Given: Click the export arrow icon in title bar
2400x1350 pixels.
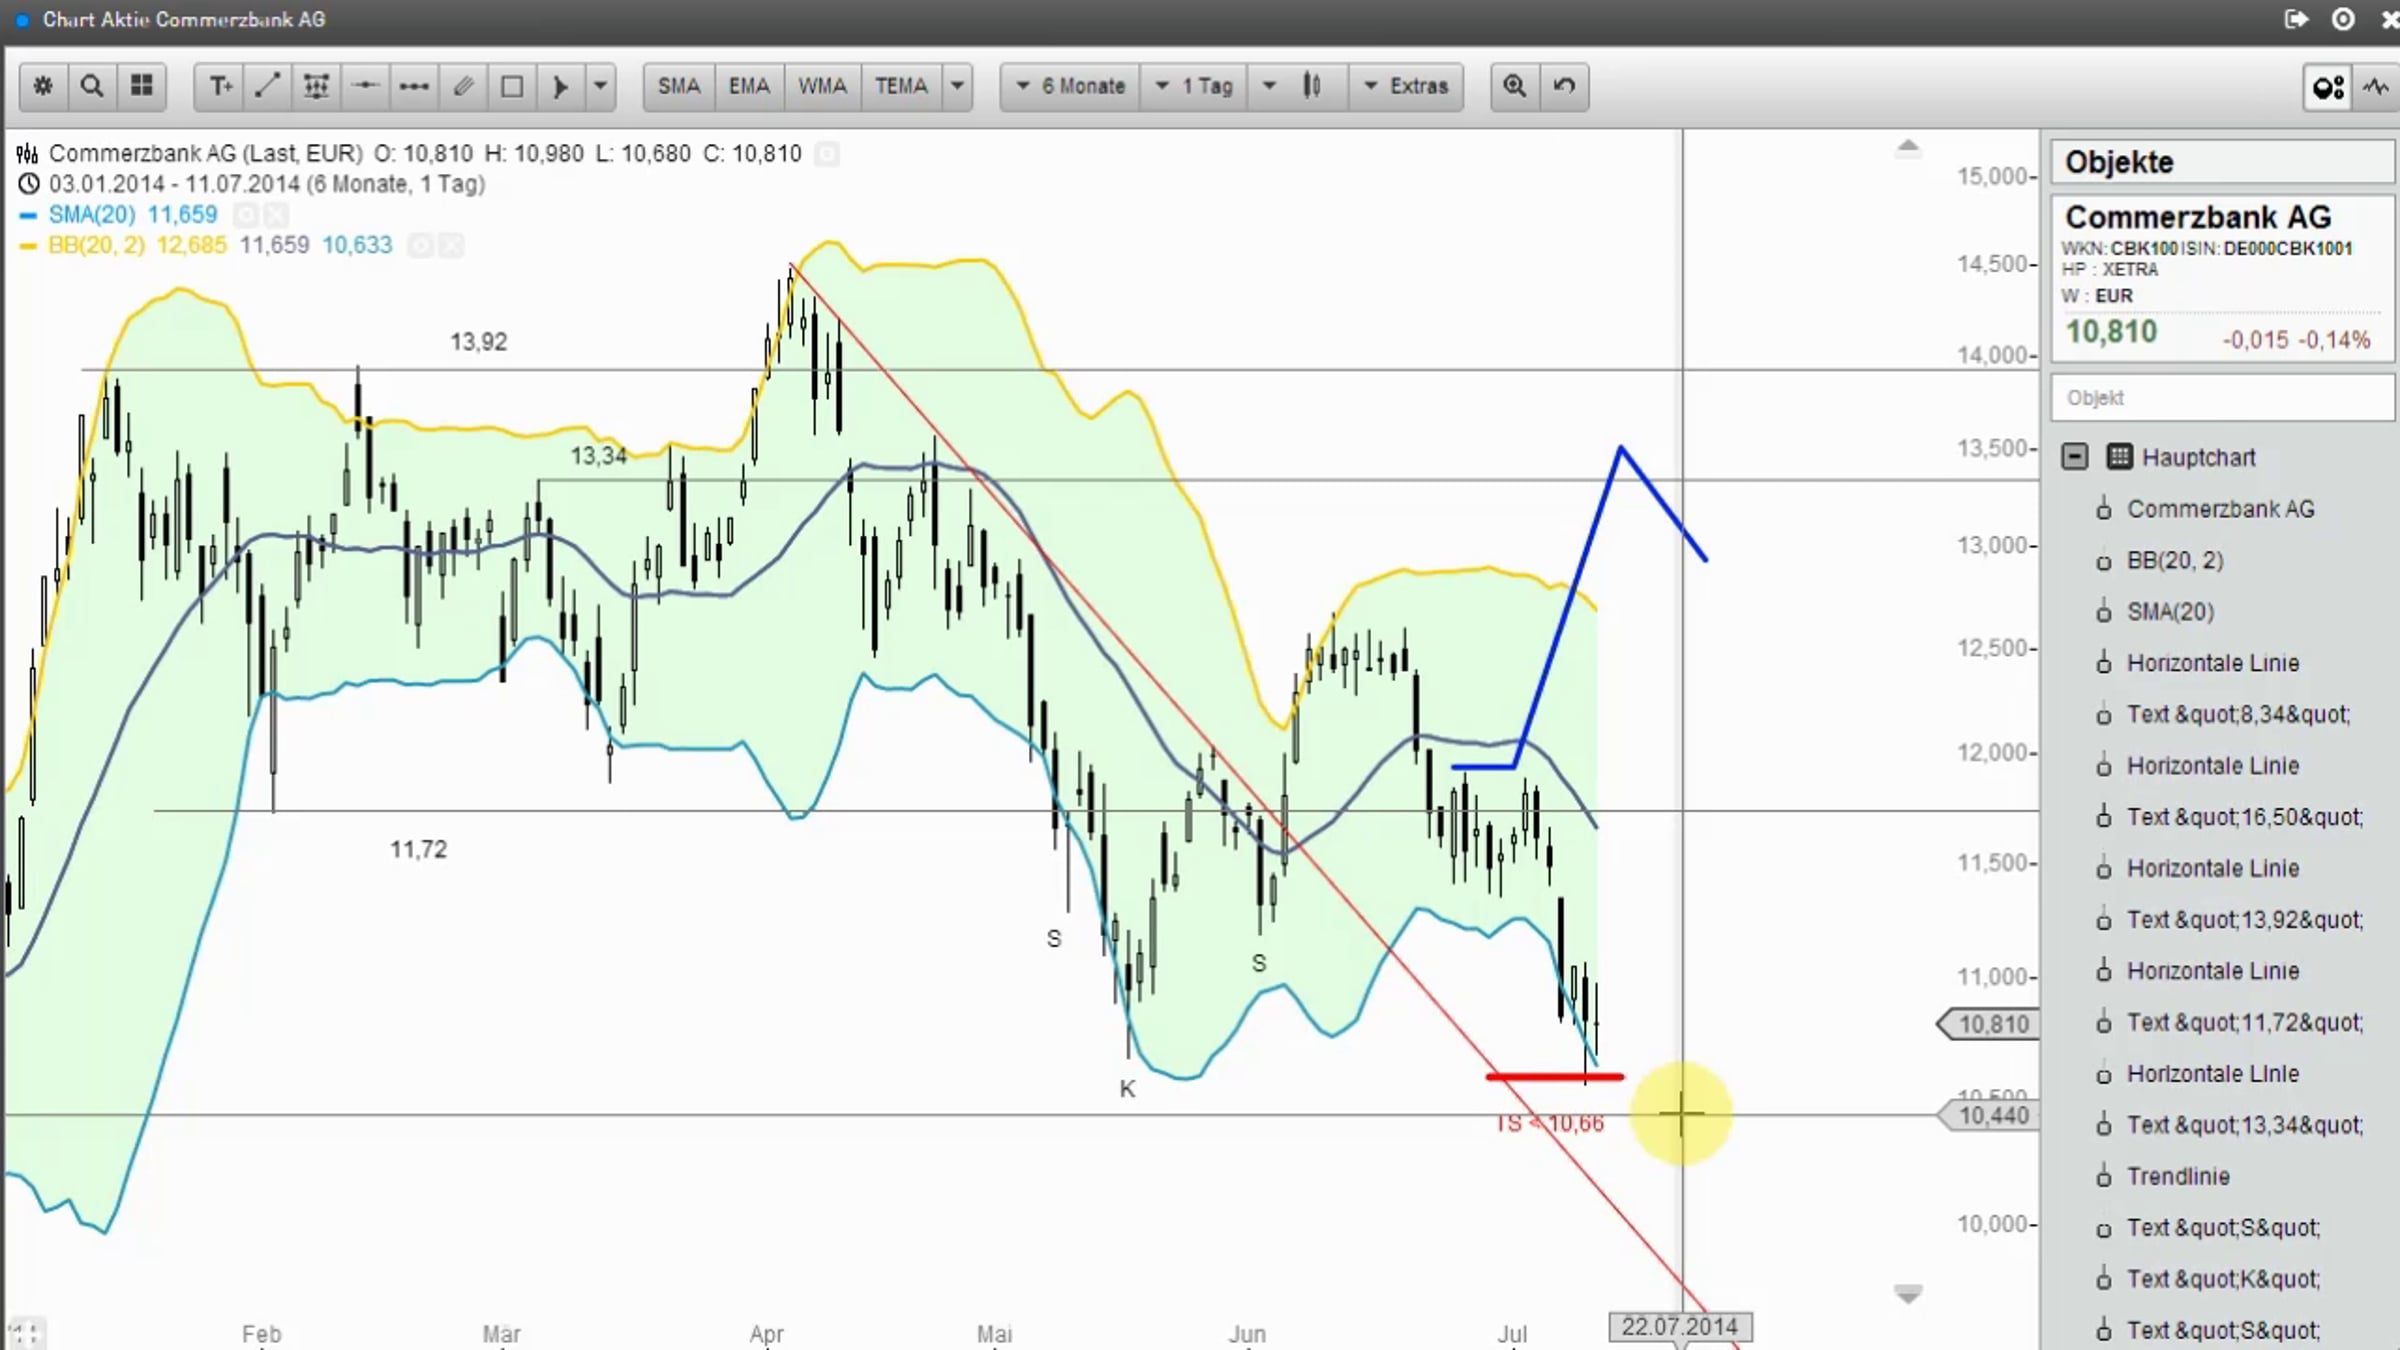Looking at the screenshot, I should click(2296, 19).
